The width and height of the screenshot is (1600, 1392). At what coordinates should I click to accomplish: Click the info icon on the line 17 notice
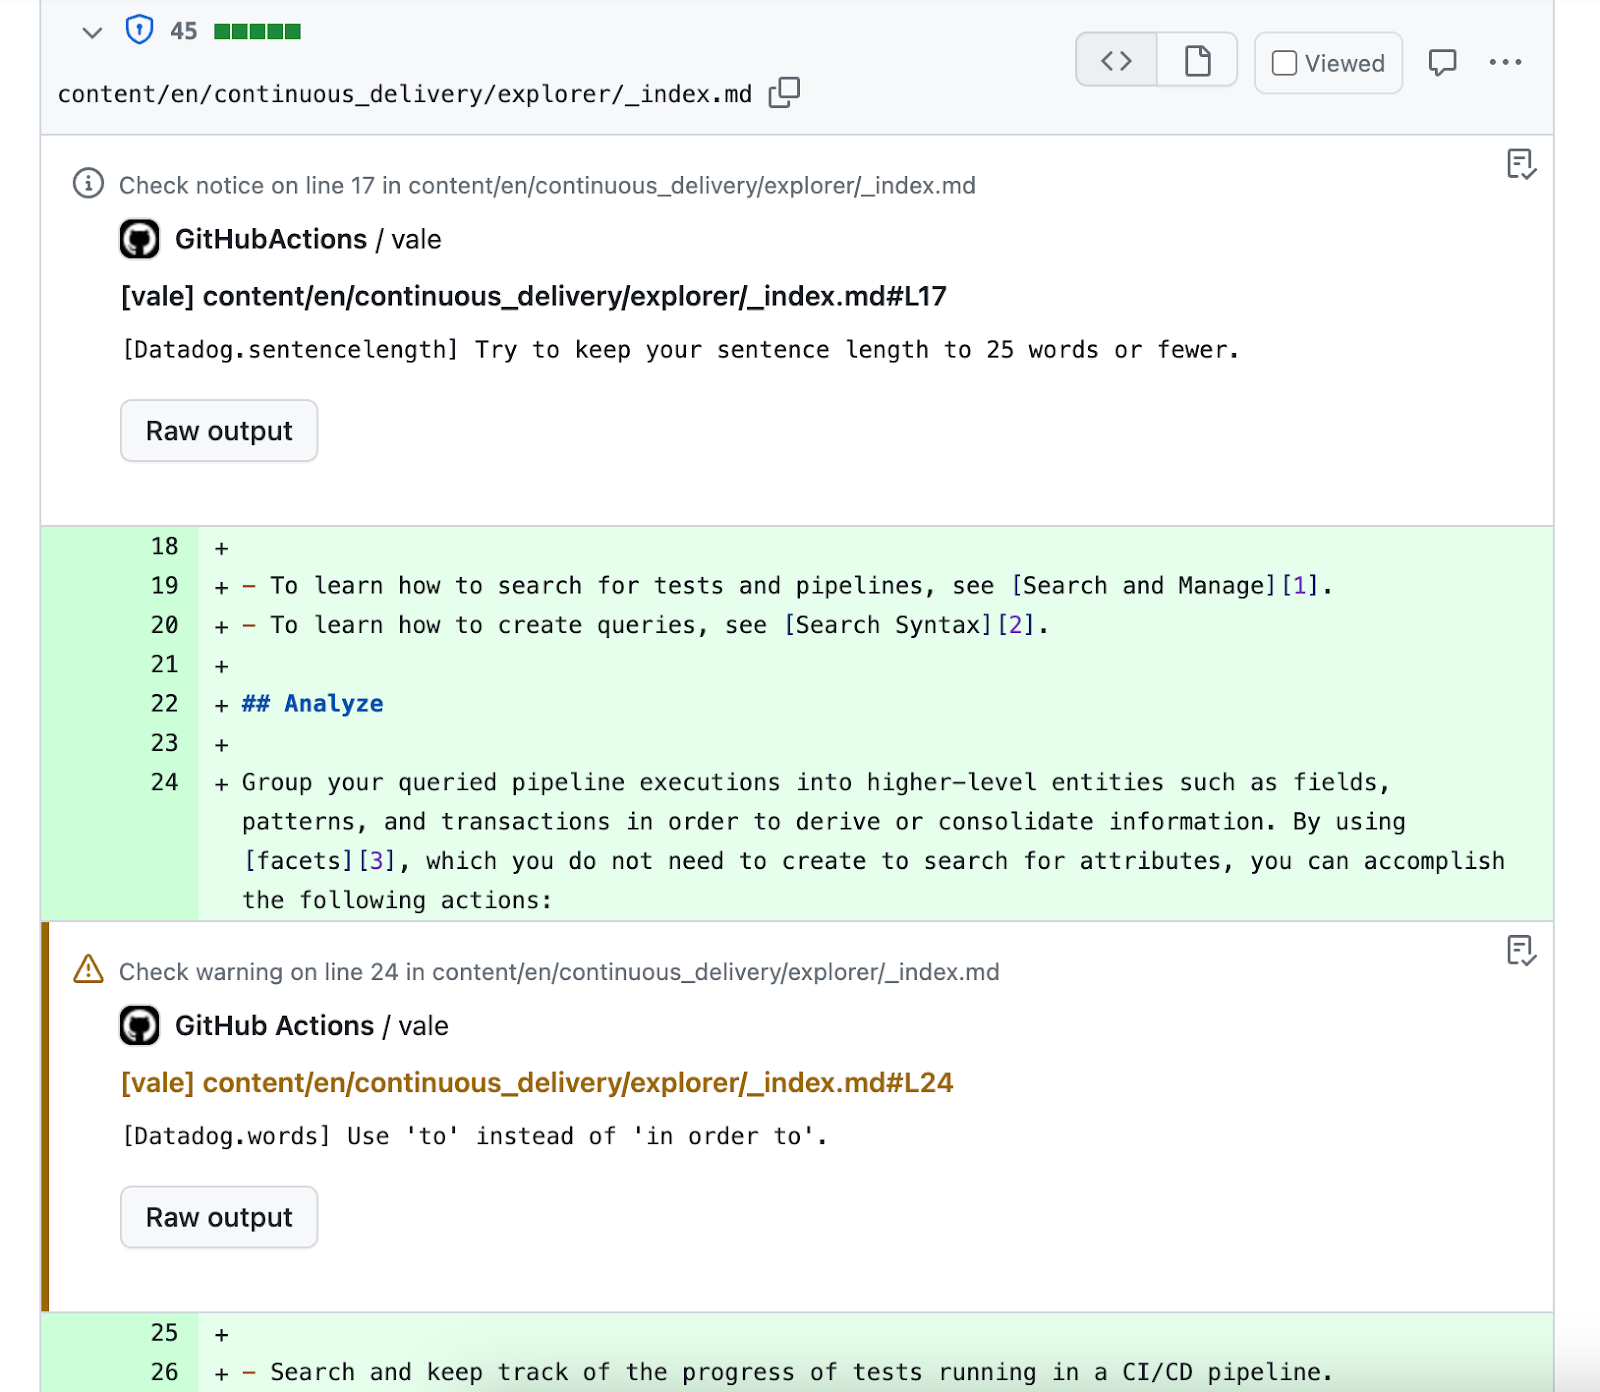88,184
